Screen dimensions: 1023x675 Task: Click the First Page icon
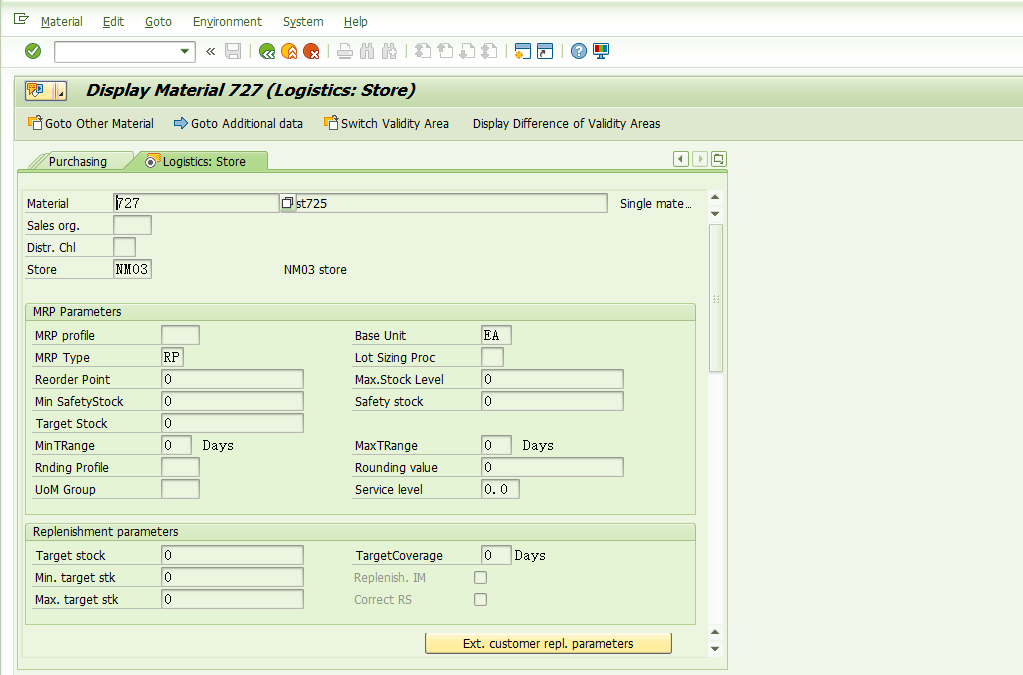[423, 51]
